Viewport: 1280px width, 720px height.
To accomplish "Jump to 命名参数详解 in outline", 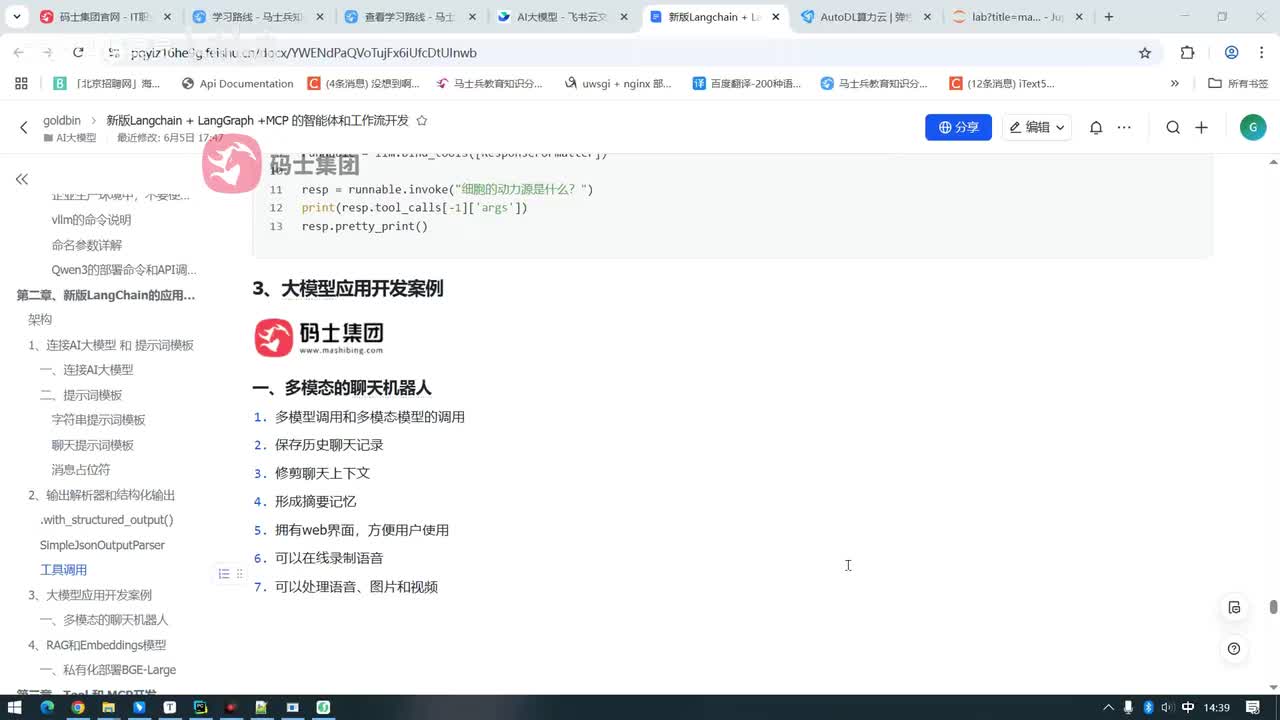I will [87, 245].
